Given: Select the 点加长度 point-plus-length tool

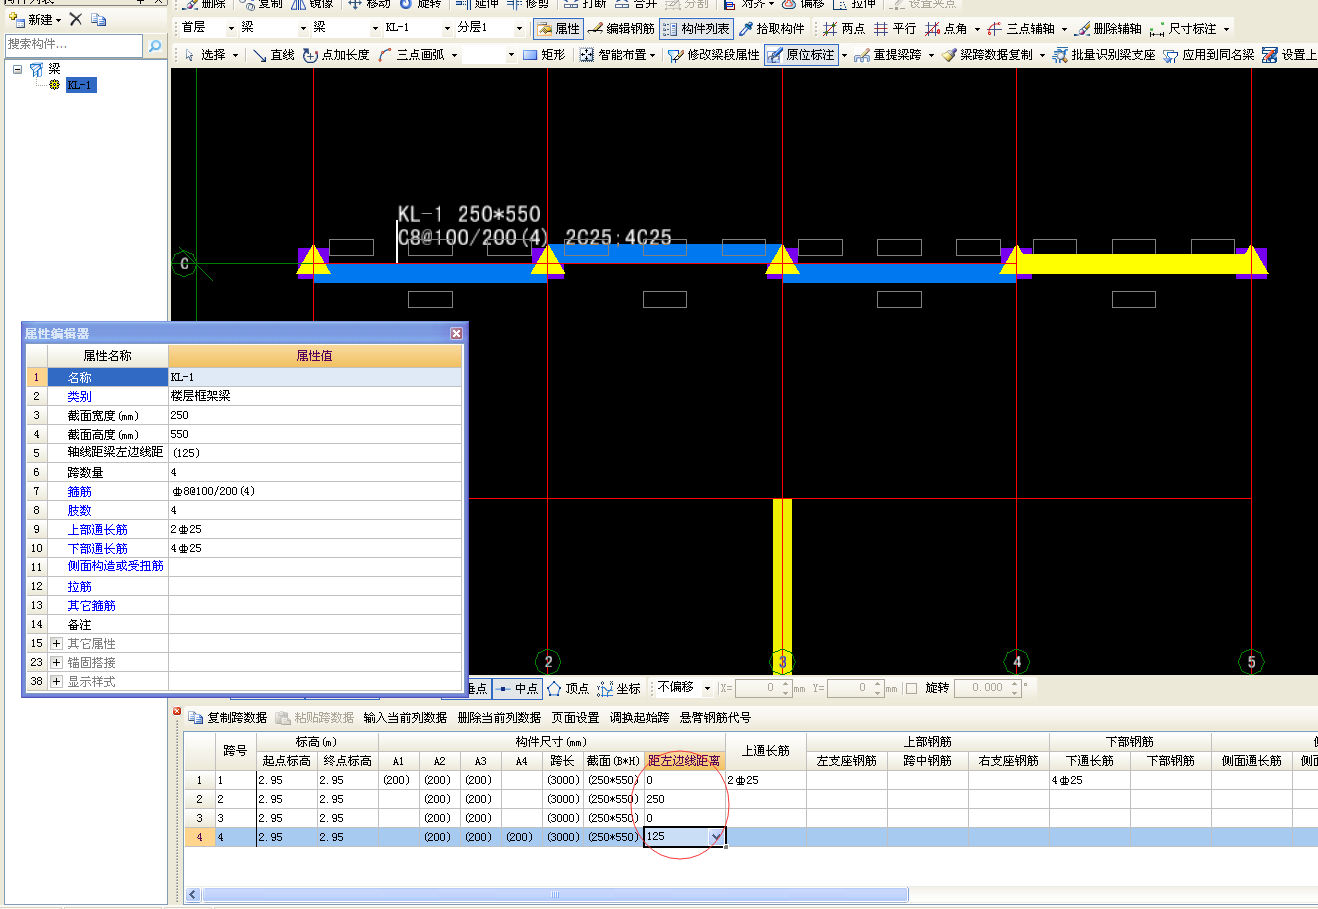Looking at the screenshot, I should click(x=336, y=54).
